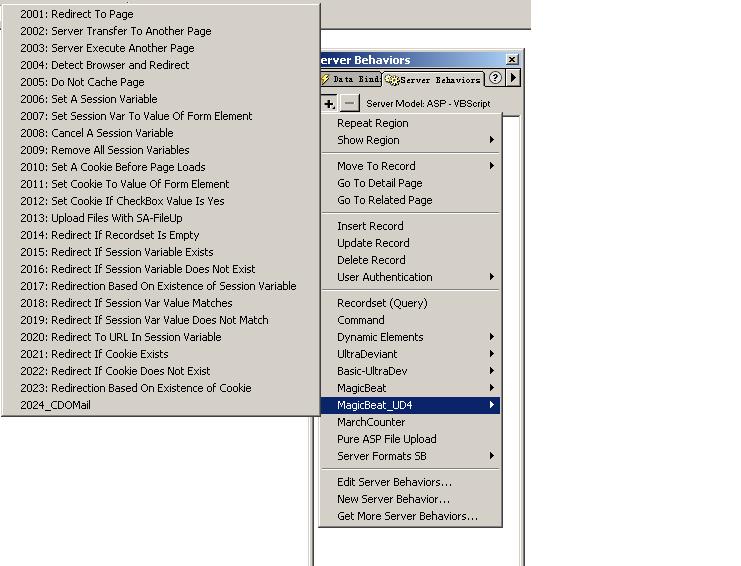Image resolution: width=741 pixels, height=566 pixels.
Task: Choose Recordset (Query) from the menu
Action: [382, 303]
